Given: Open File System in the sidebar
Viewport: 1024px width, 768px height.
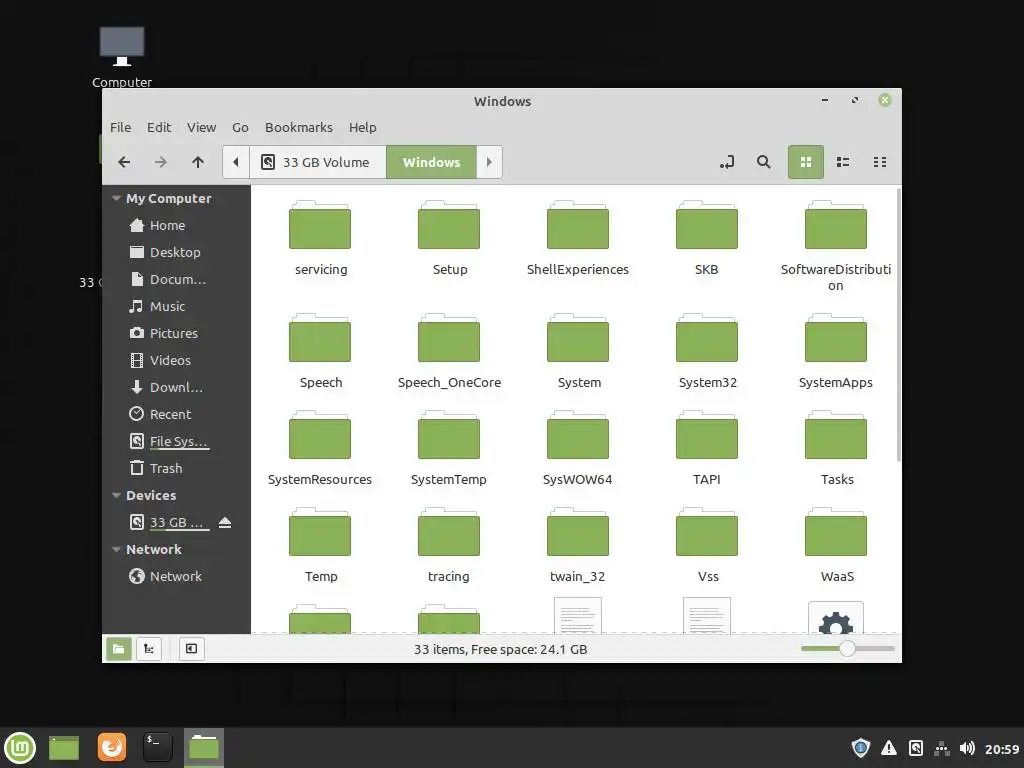Looking at the screenshot, I should pyautogui.click(x=176, y=441).
